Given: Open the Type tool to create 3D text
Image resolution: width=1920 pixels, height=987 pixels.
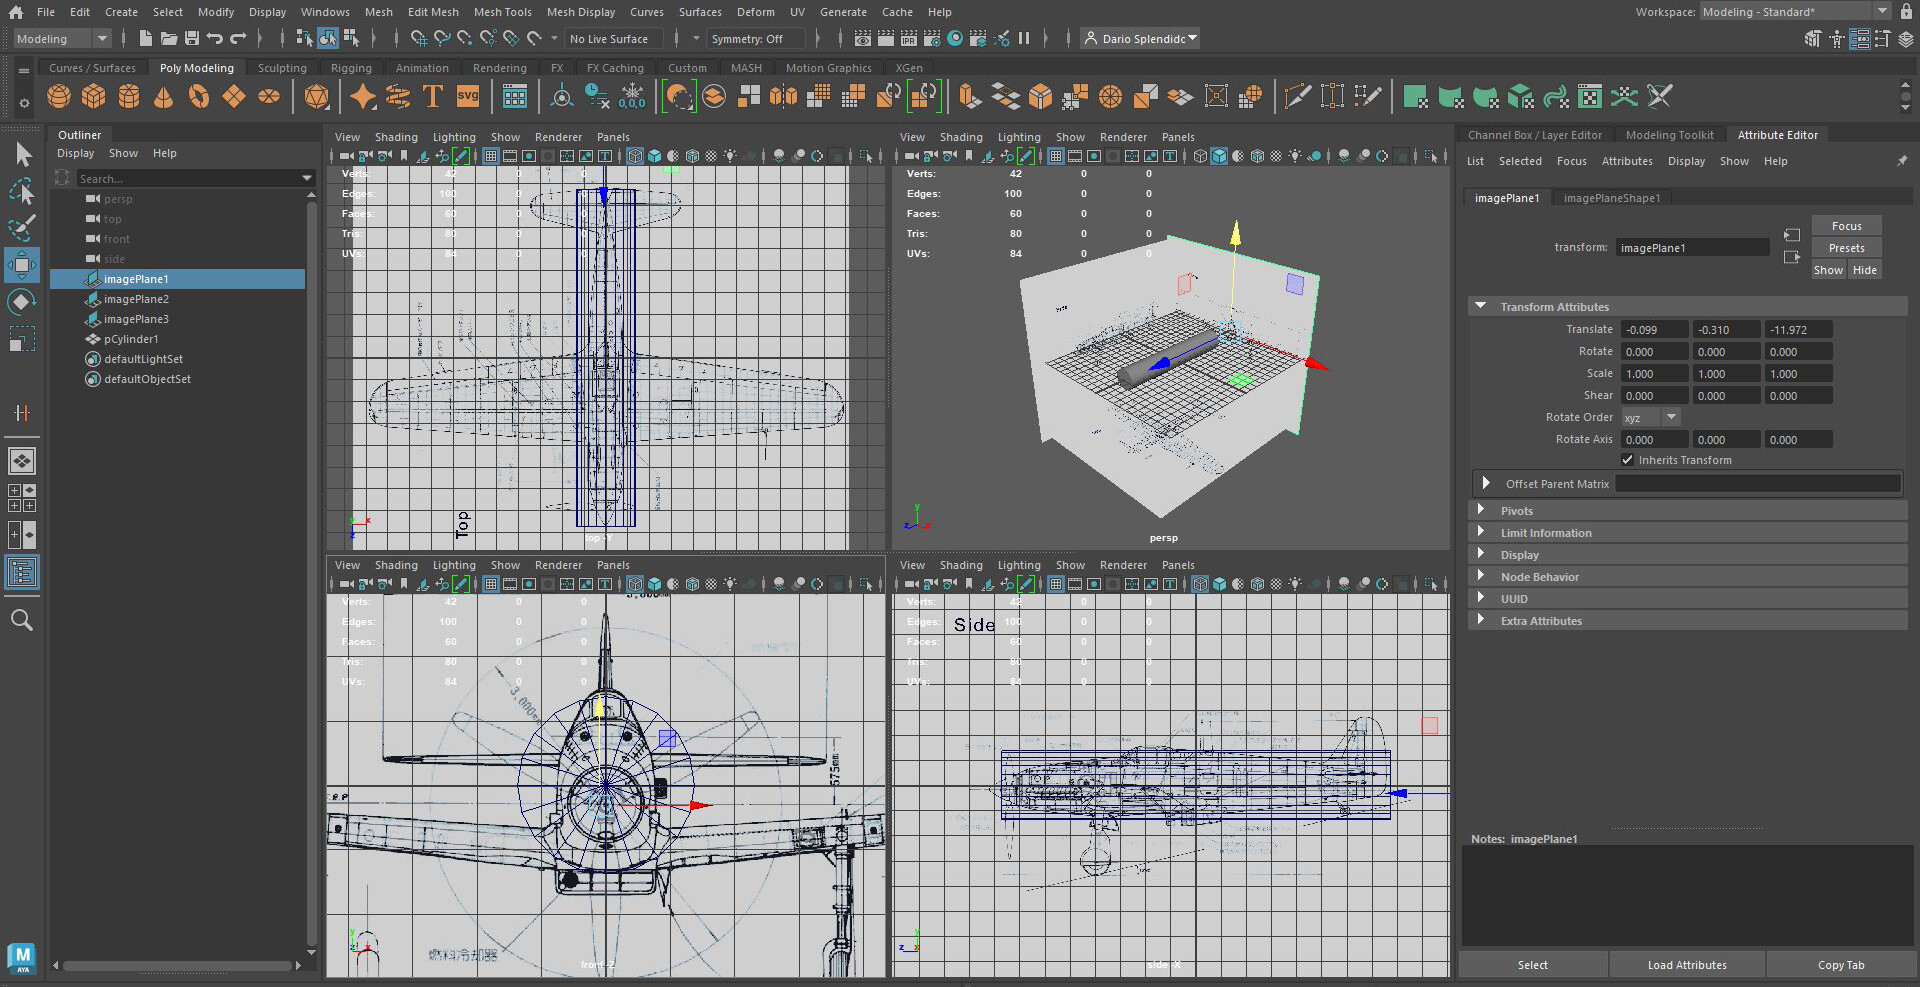Looking at the screenshot, I should click(x=433, y=96).
